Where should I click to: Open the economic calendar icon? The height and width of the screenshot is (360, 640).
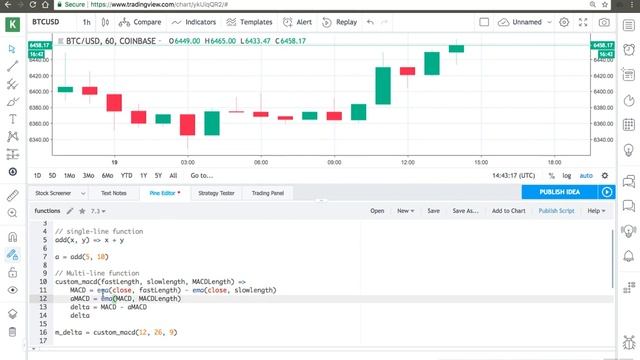[x=629, y=124]
